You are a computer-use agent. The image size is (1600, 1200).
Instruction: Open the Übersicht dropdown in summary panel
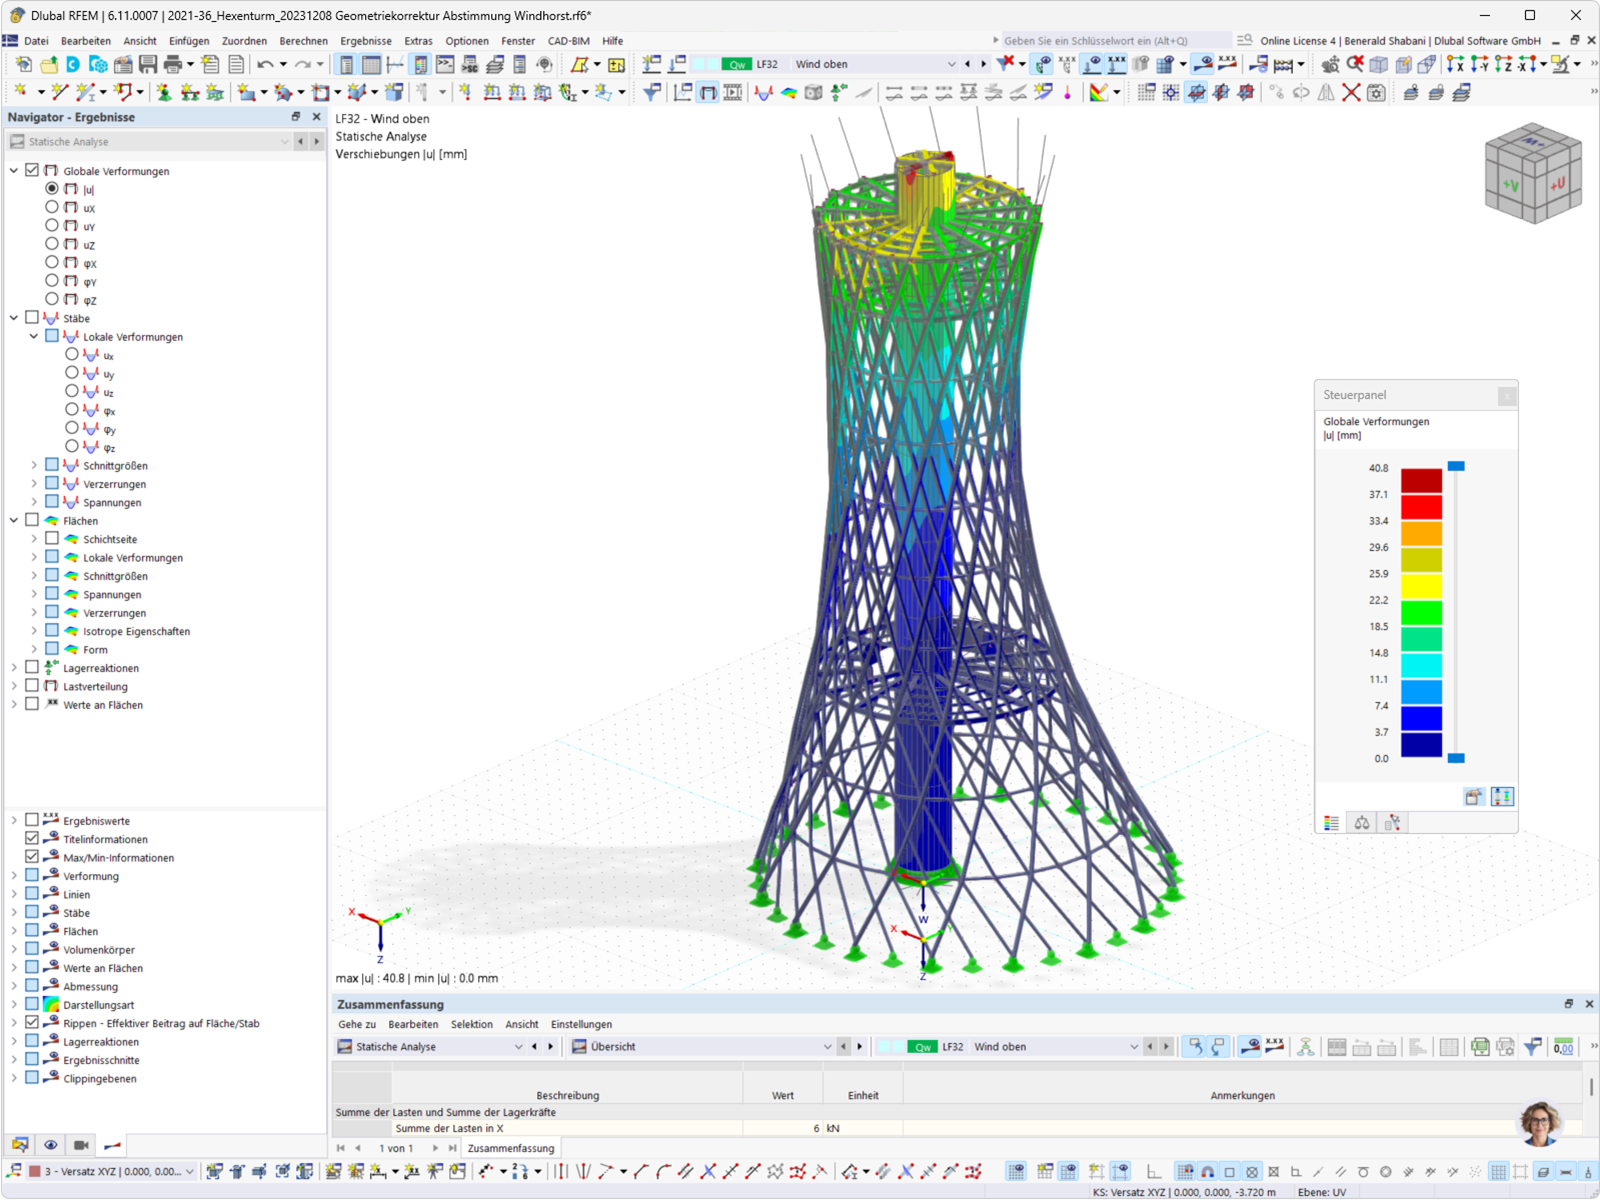(702, 1046)
